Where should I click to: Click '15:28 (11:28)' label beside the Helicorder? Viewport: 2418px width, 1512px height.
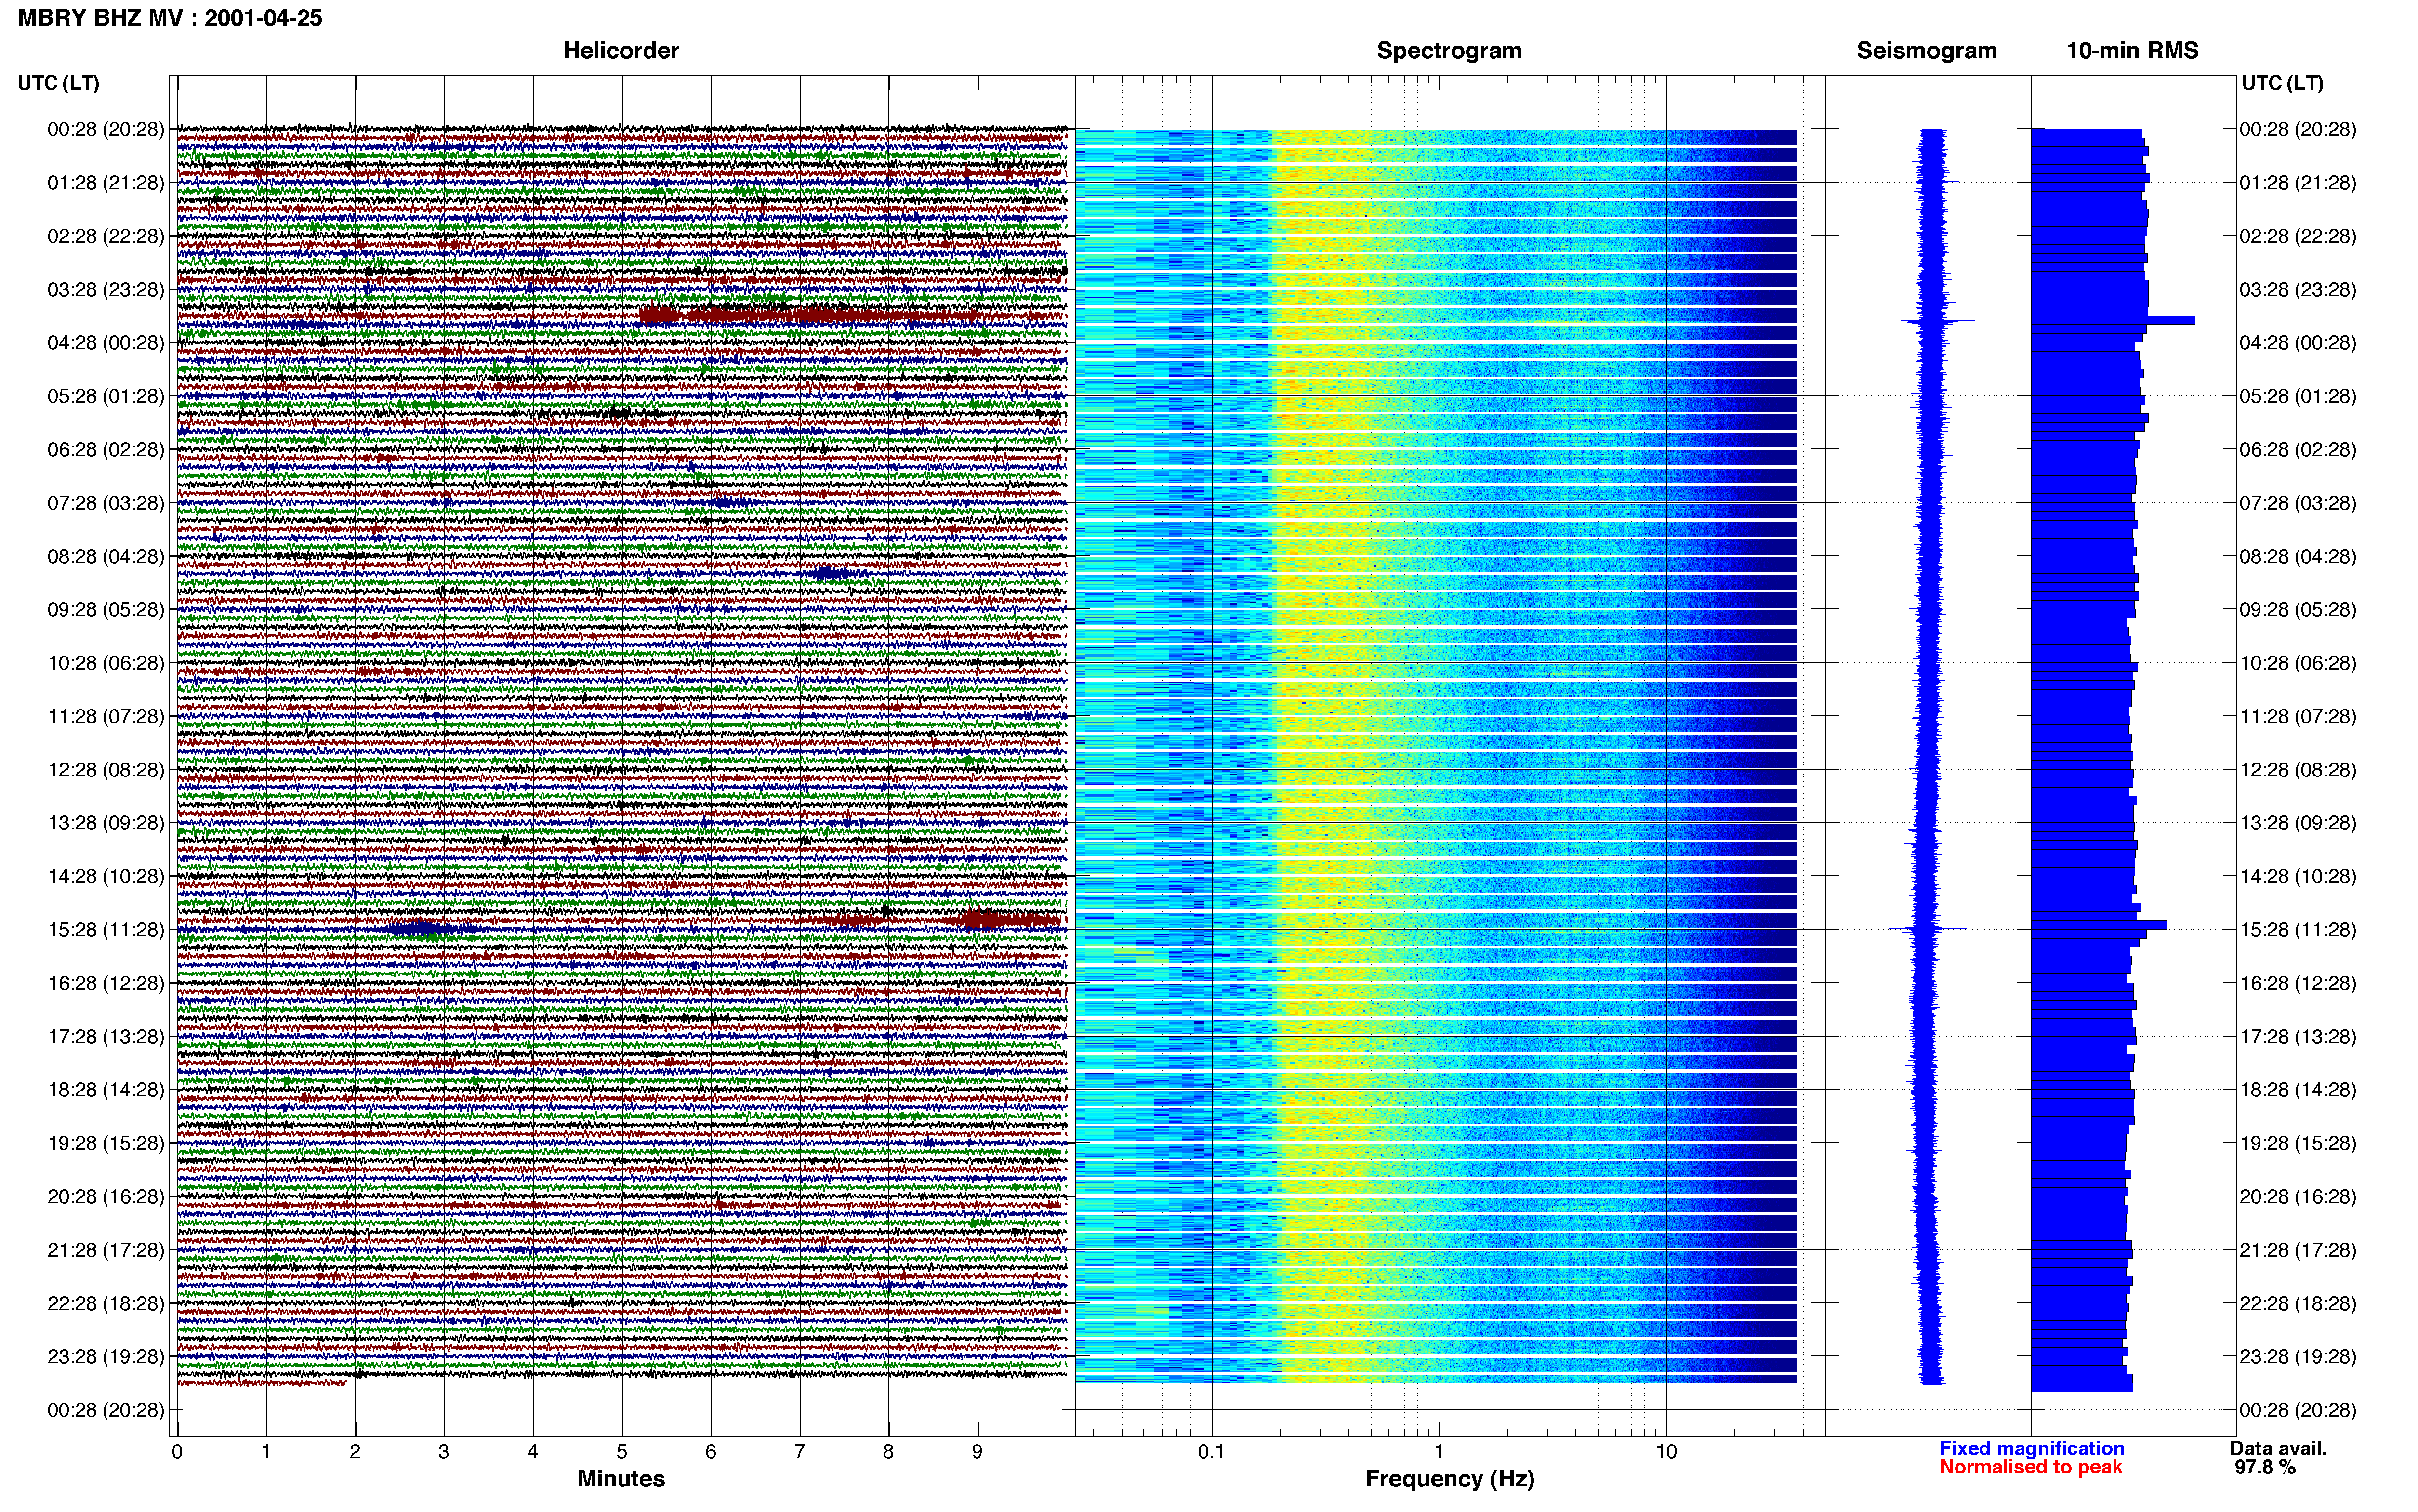click(106, 930)
